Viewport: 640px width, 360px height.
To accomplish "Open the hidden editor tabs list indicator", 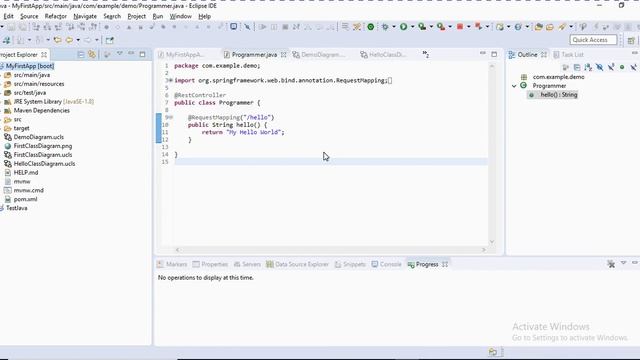I will click(426, 55).
